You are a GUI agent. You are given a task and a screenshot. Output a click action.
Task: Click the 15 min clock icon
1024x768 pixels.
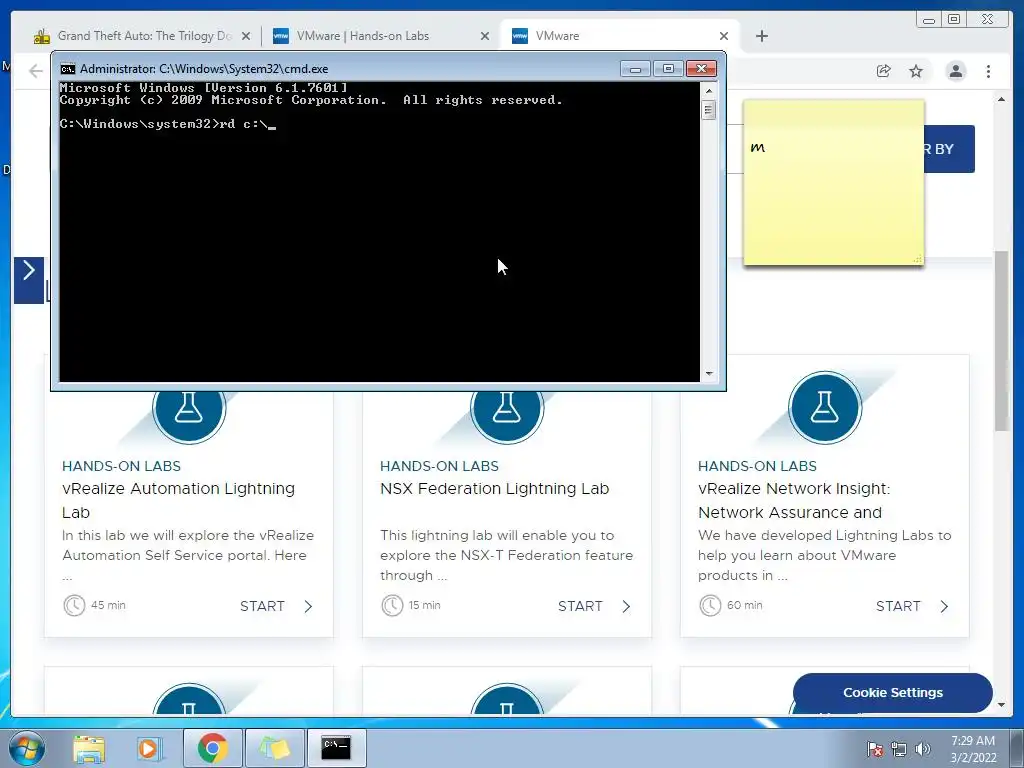[x=392, y=605]
